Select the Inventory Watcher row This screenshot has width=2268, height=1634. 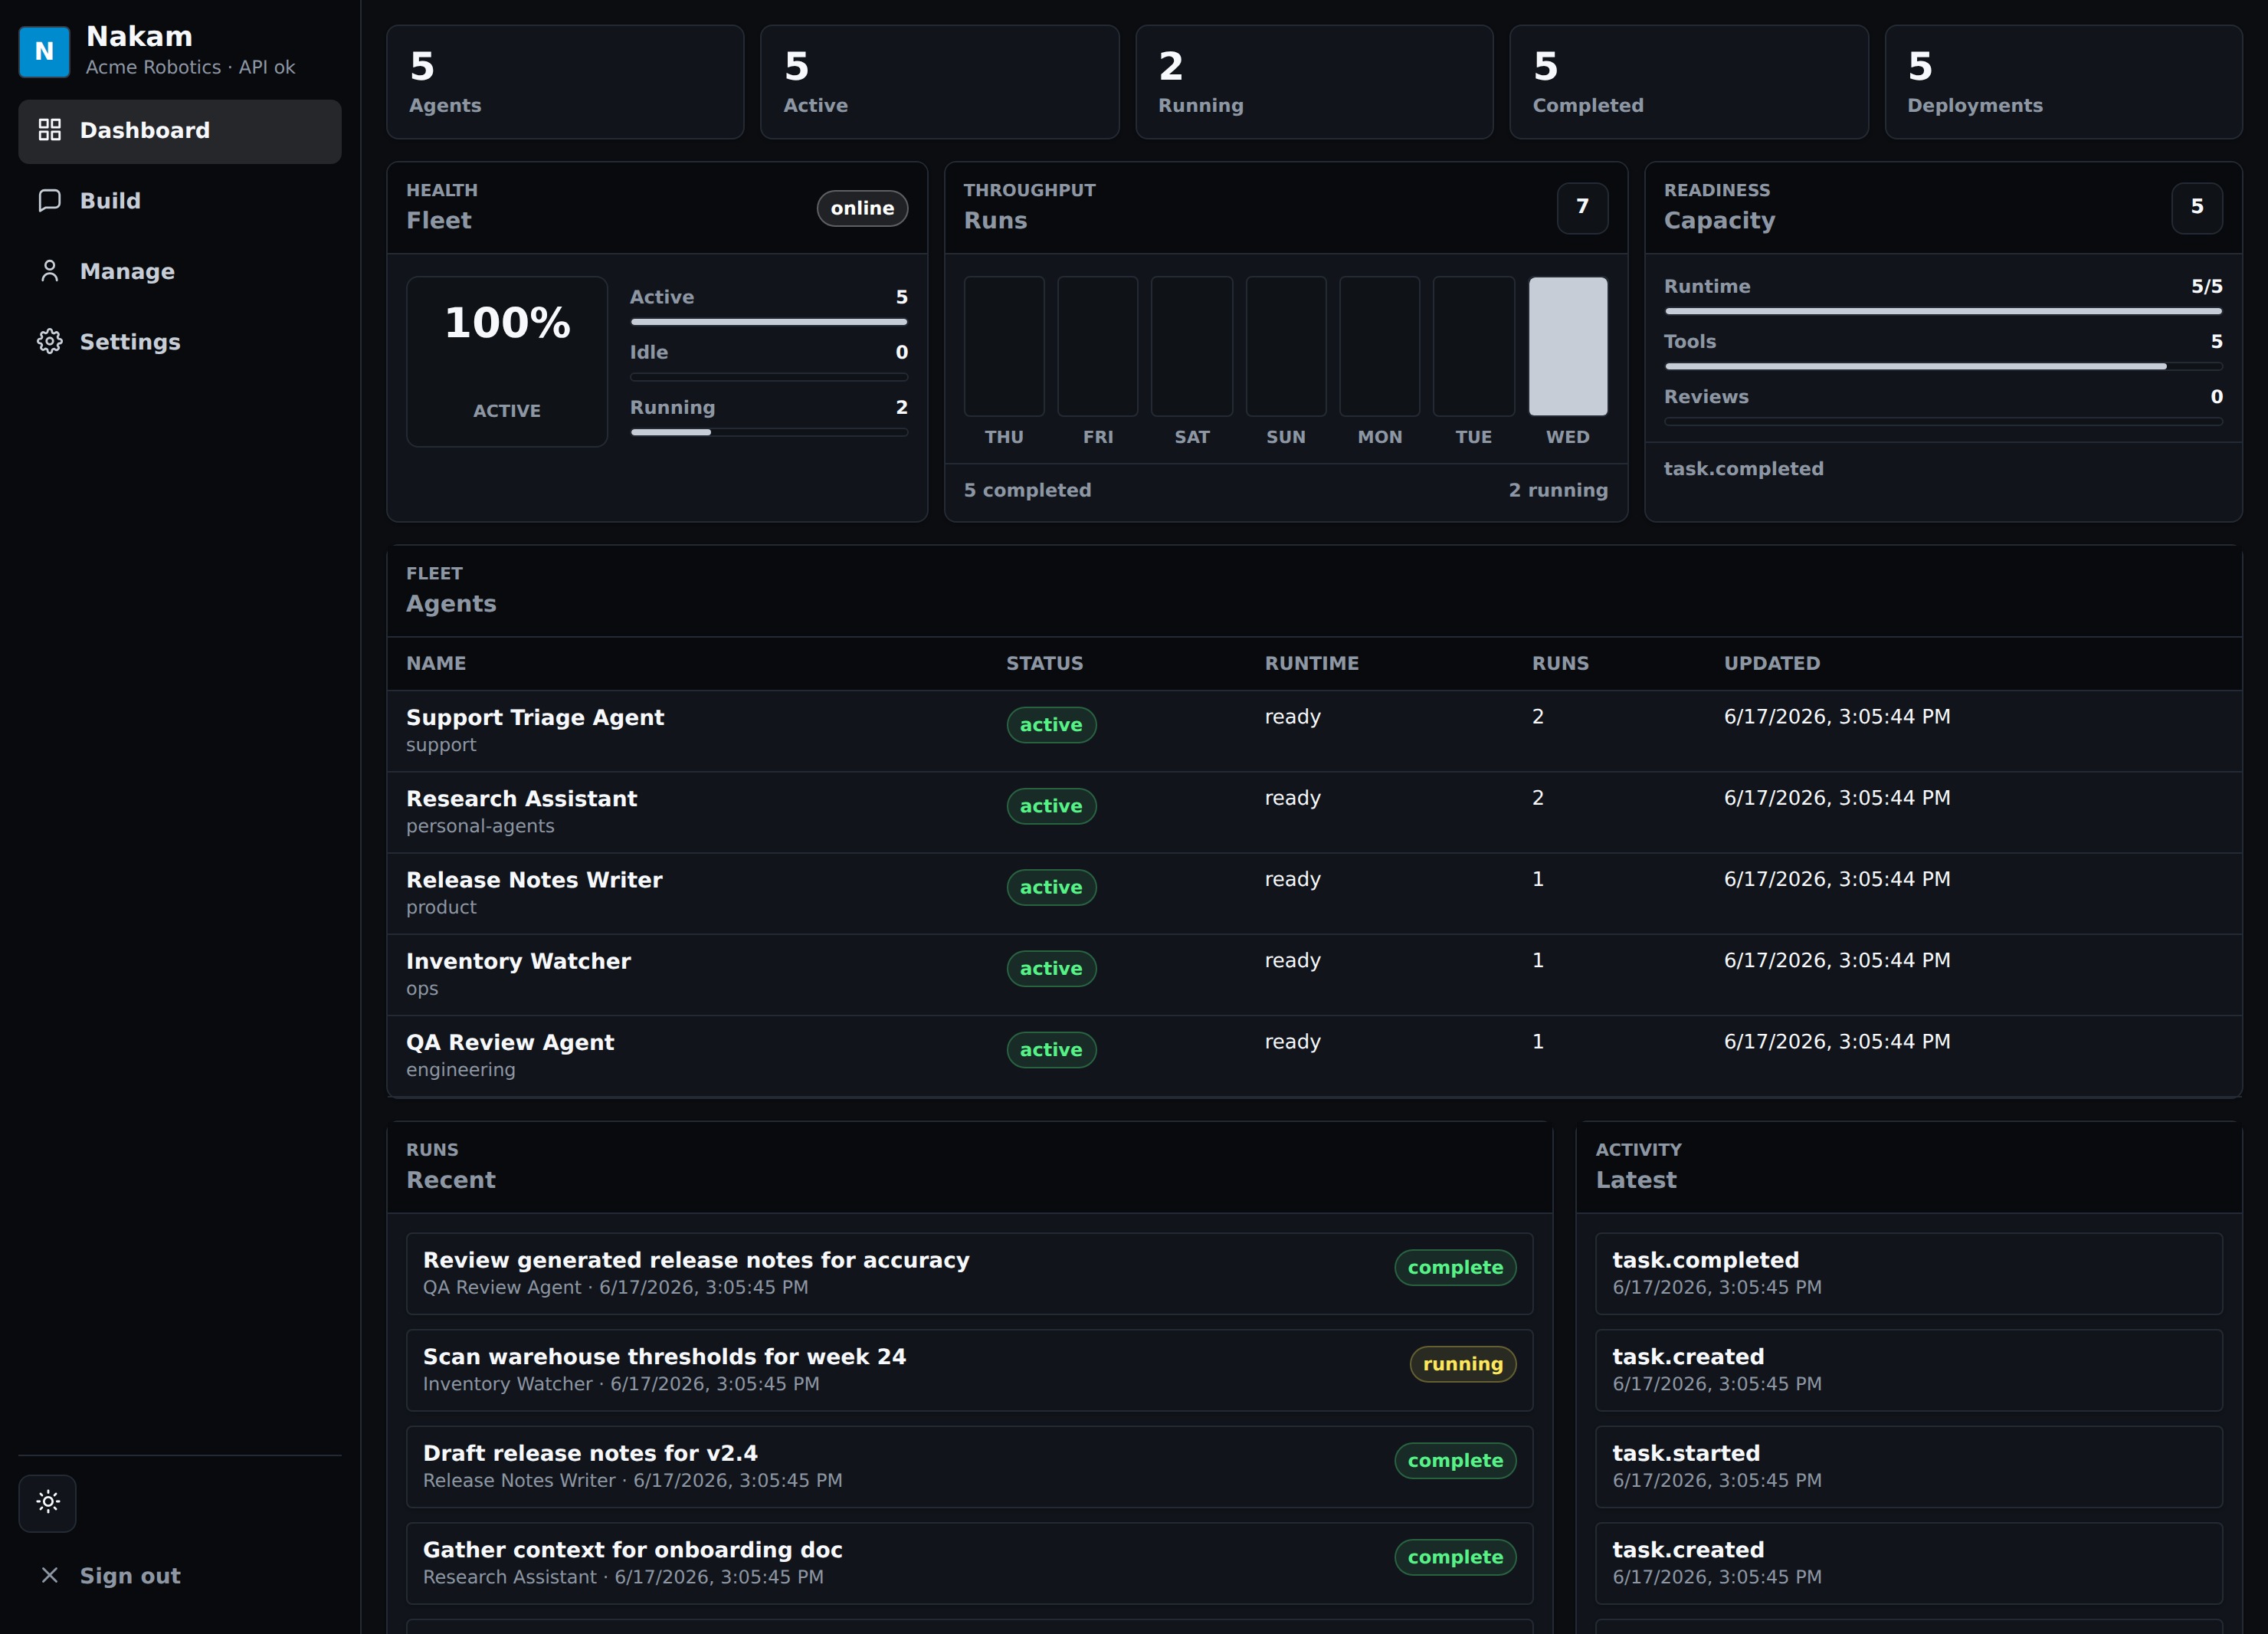[1314, 975]
